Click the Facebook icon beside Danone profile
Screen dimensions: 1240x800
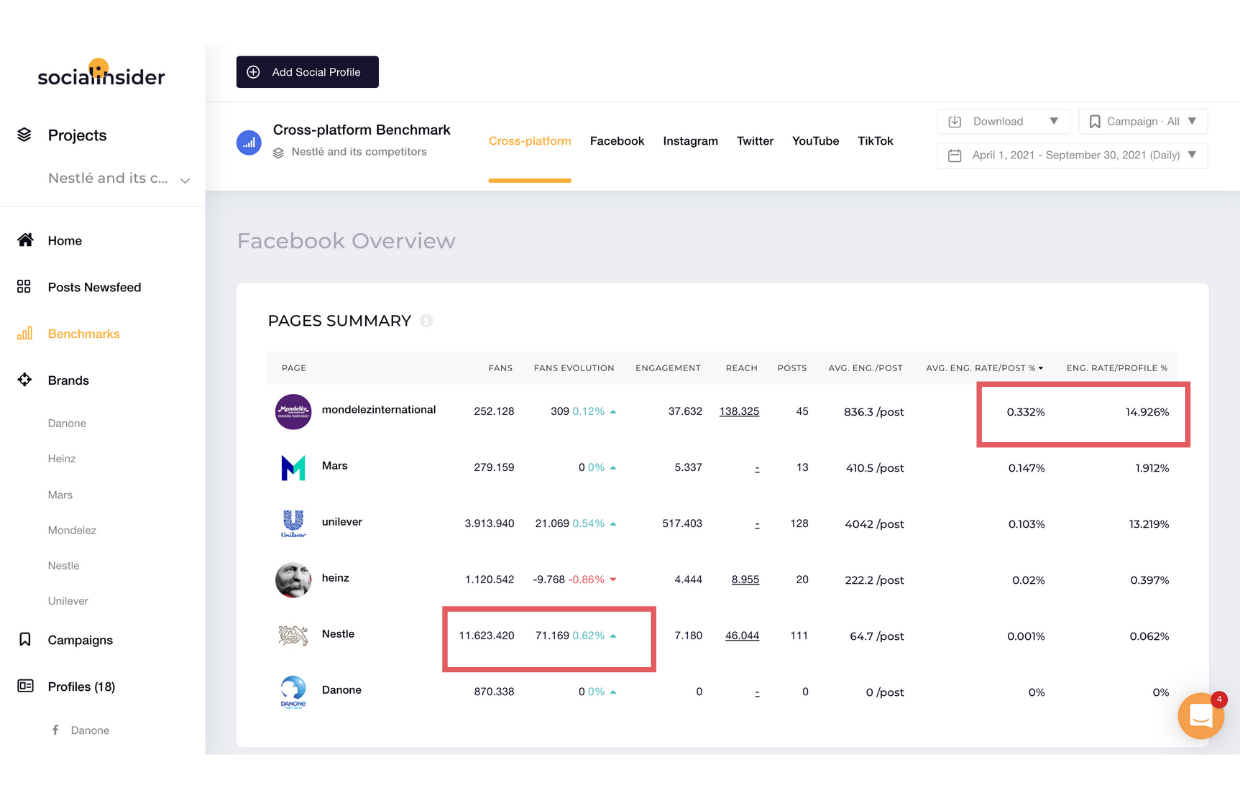coord(55,730)
